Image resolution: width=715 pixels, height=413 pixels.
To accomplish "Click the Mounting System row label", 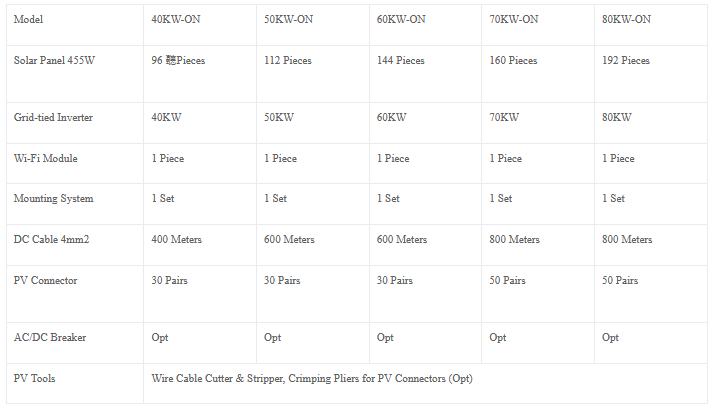I will [x=53, y=199].
